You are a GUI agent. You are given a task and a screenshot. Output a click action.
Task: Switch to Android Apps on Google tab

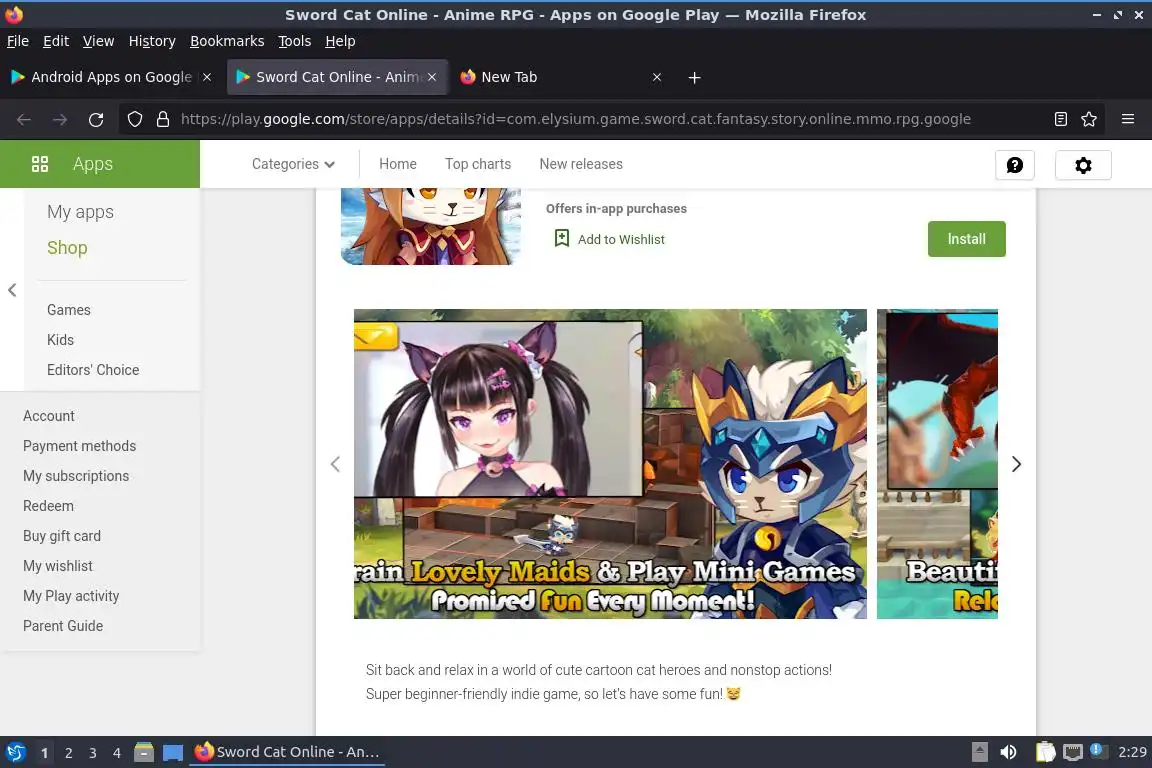pos(110,77)
